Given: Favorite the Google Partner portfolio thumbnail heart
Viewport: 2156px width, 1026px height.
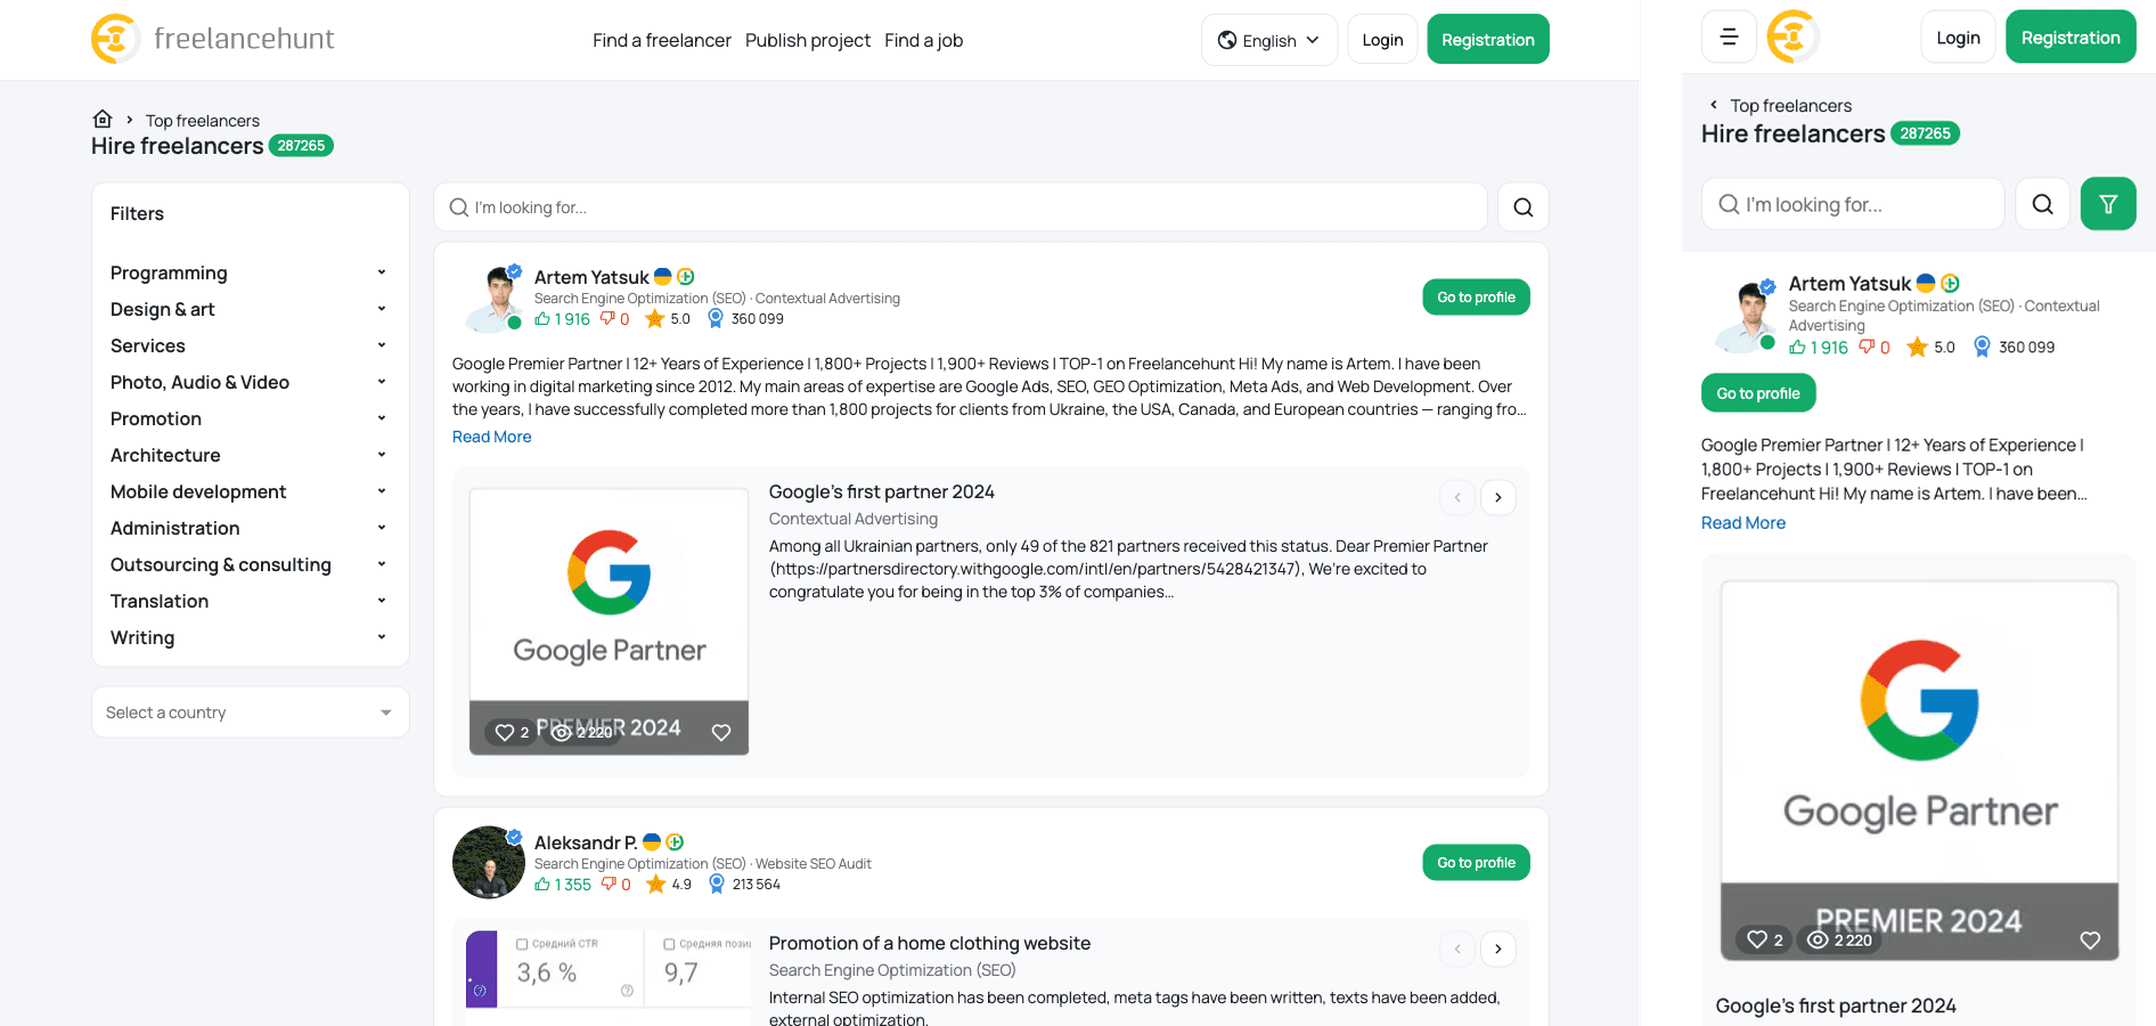Looking at the screenshot, I should coord(721,732).
